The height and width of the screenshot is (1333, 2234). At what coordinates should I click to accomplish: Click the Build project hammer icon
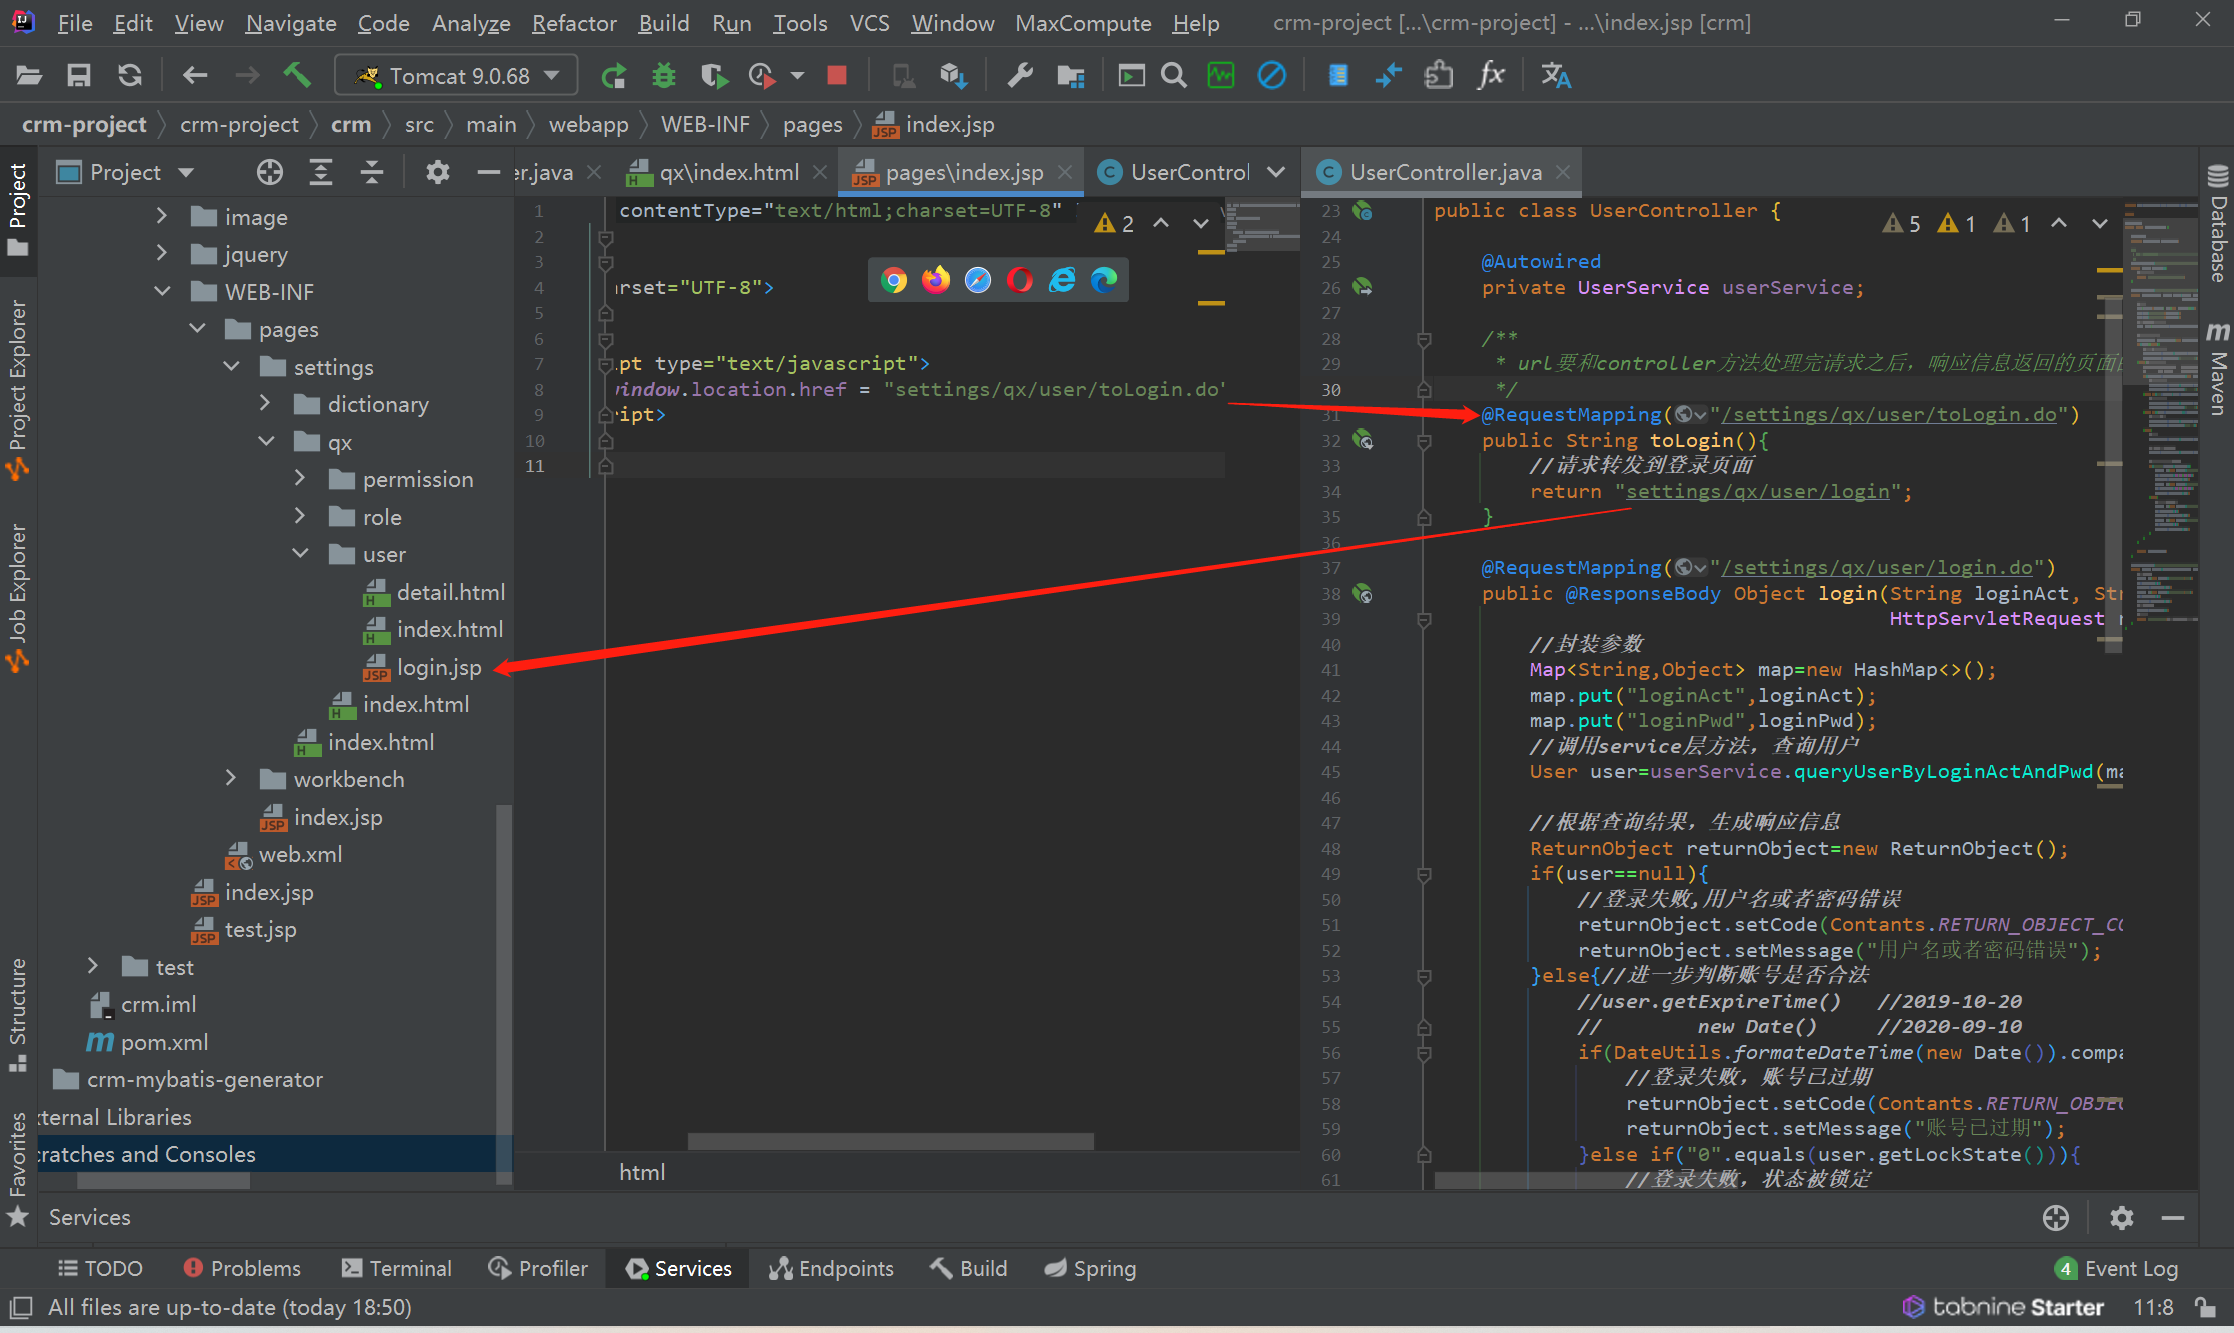297,75
